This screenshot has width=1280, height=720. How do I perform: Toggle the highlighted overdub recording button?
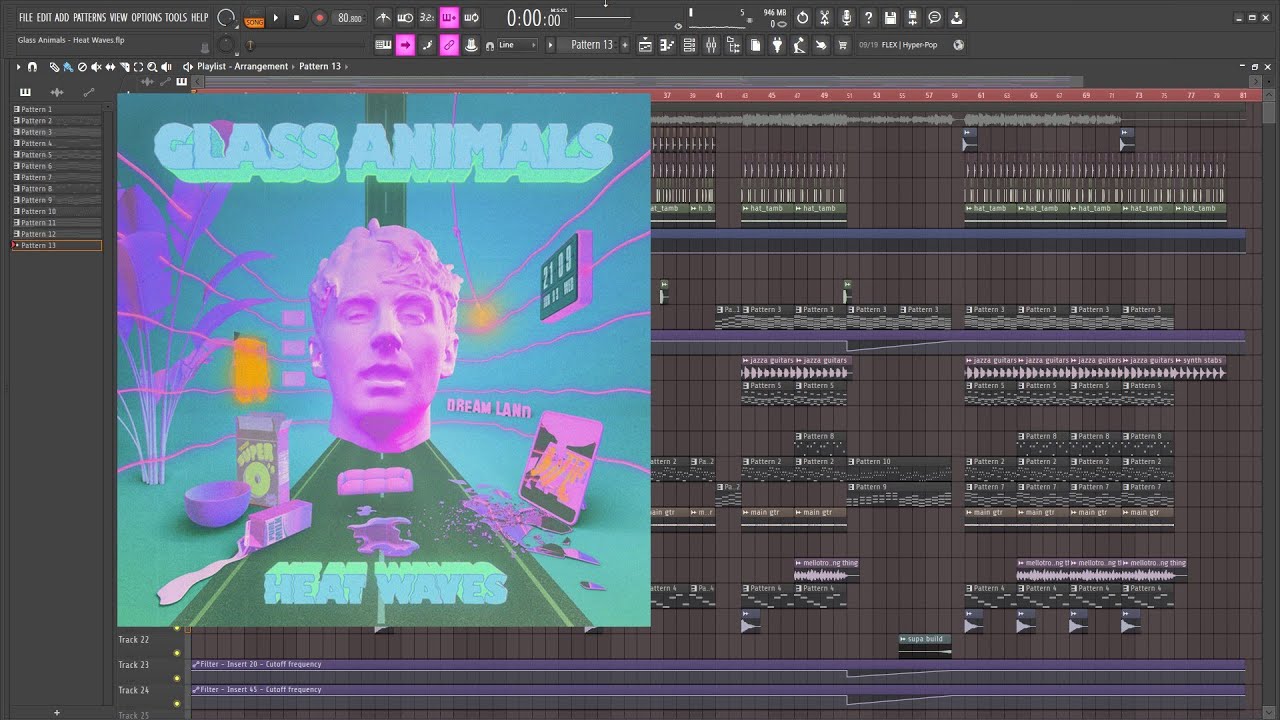click(x=449, y=18)
